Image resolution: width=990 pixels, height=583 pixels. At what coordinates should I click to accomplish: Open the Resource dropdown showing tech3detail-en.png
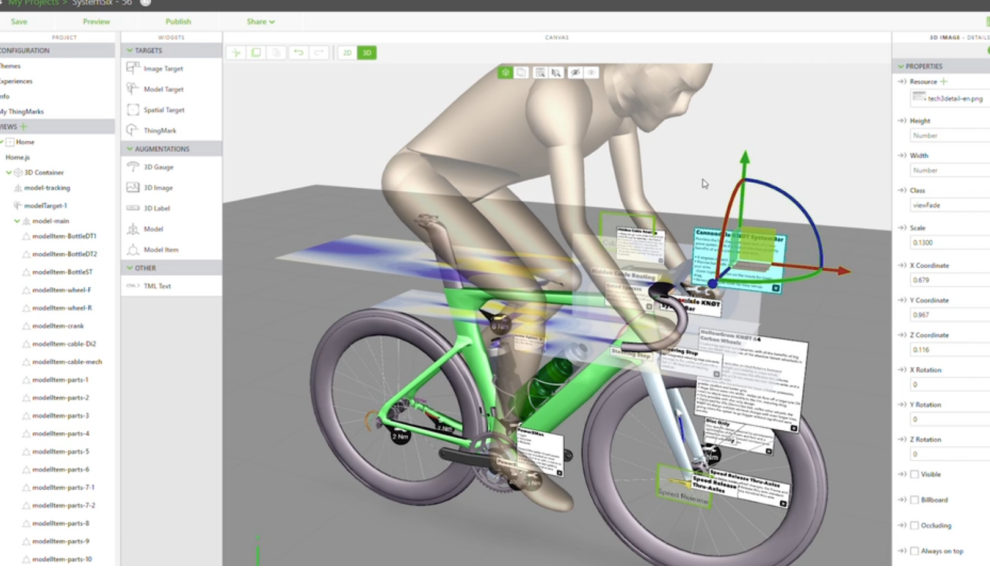coord(950,98)
